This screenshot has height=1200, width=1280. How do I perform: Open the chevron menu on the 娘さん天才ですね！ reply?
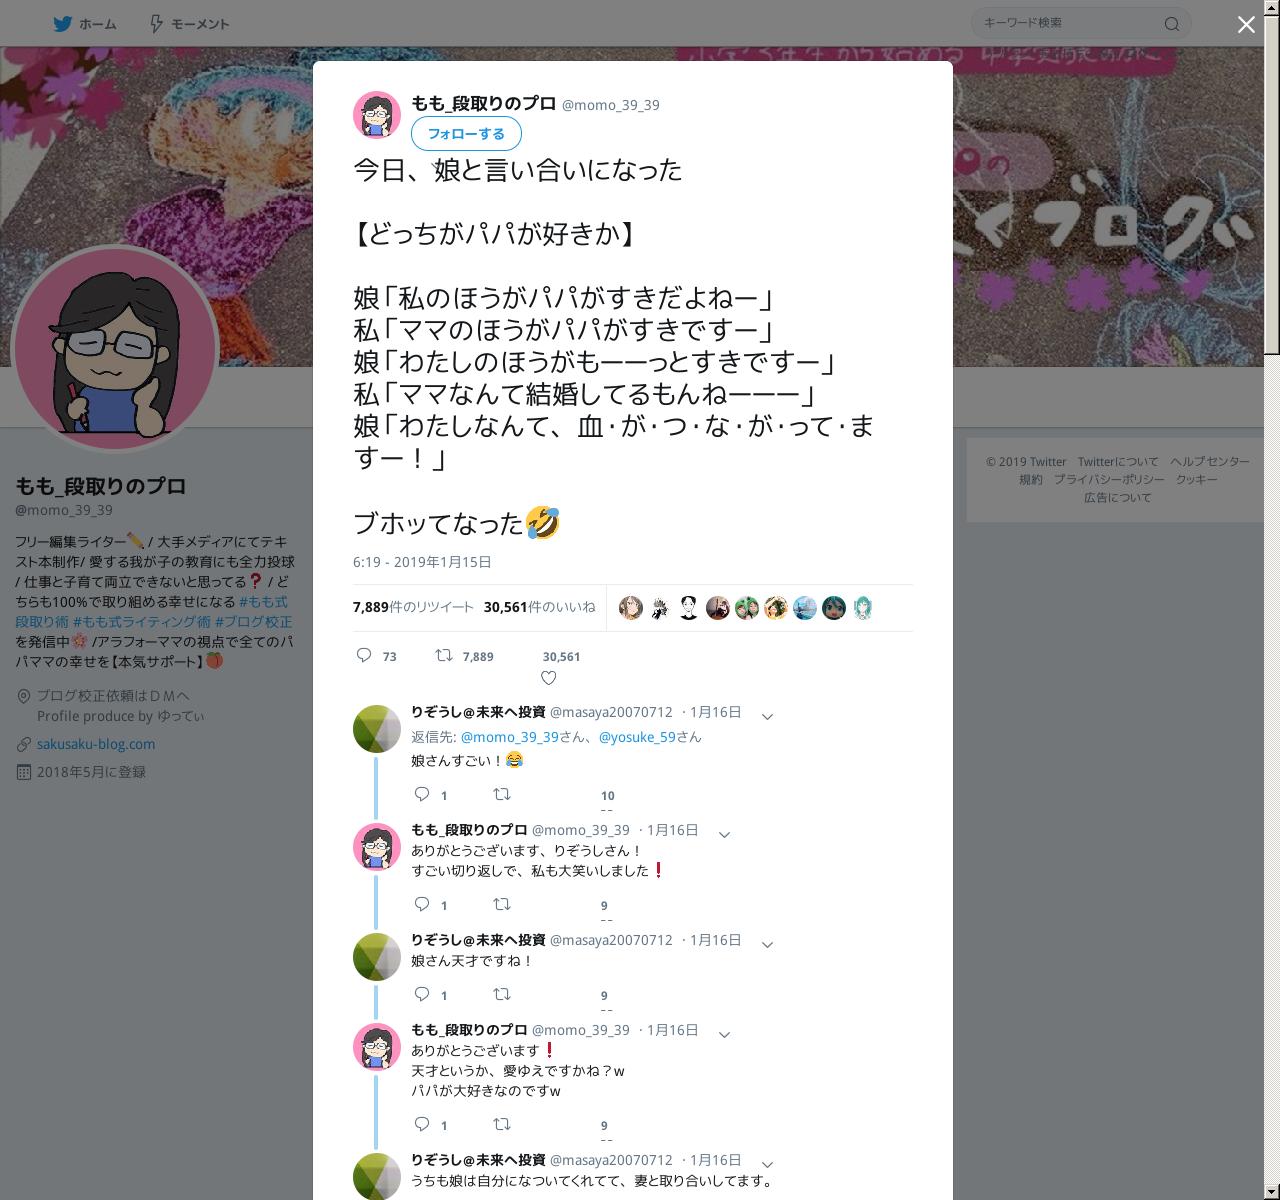click(768, 944)
